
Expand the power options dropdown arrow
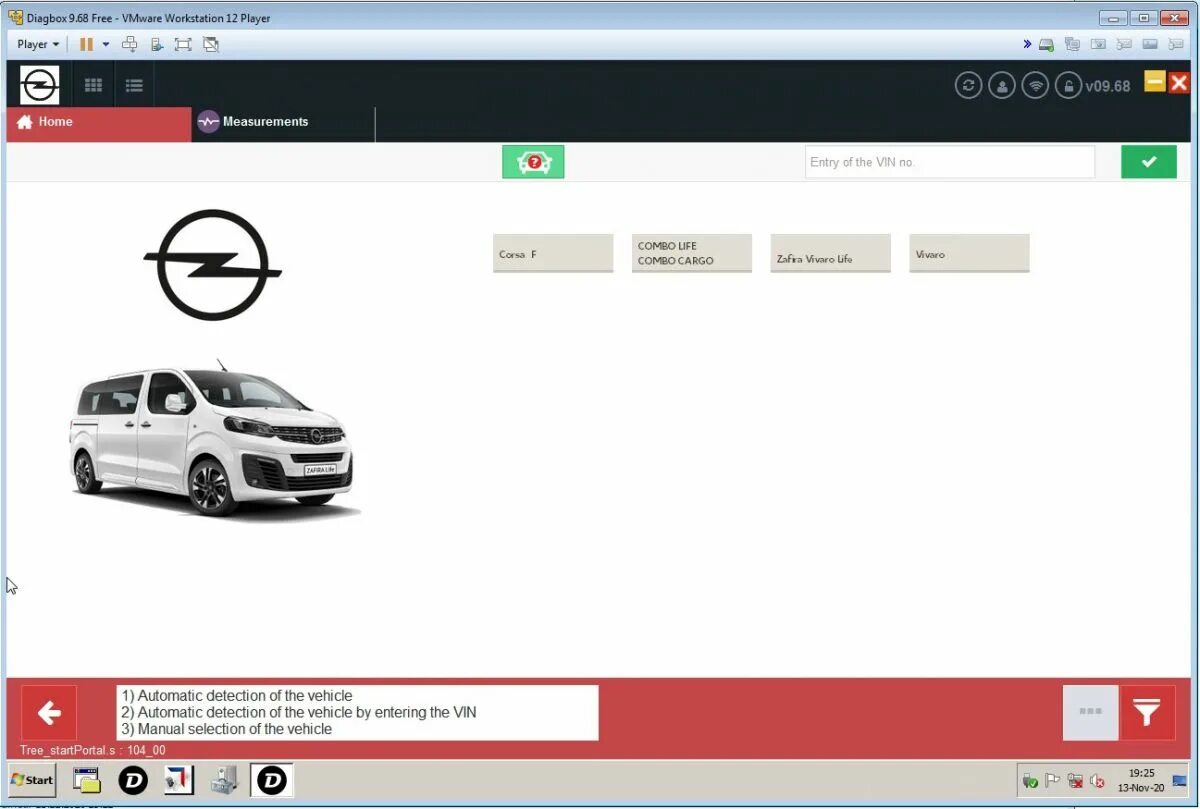coord(106,44)
